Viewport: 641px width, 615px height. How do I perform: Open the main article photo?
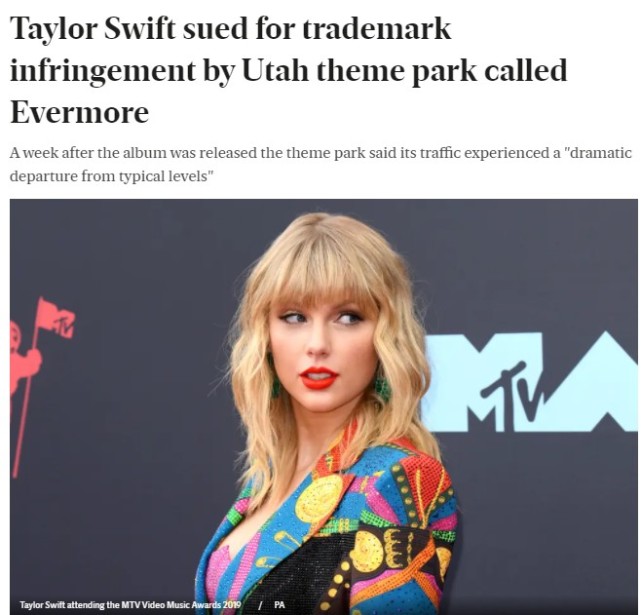point(323,406)
